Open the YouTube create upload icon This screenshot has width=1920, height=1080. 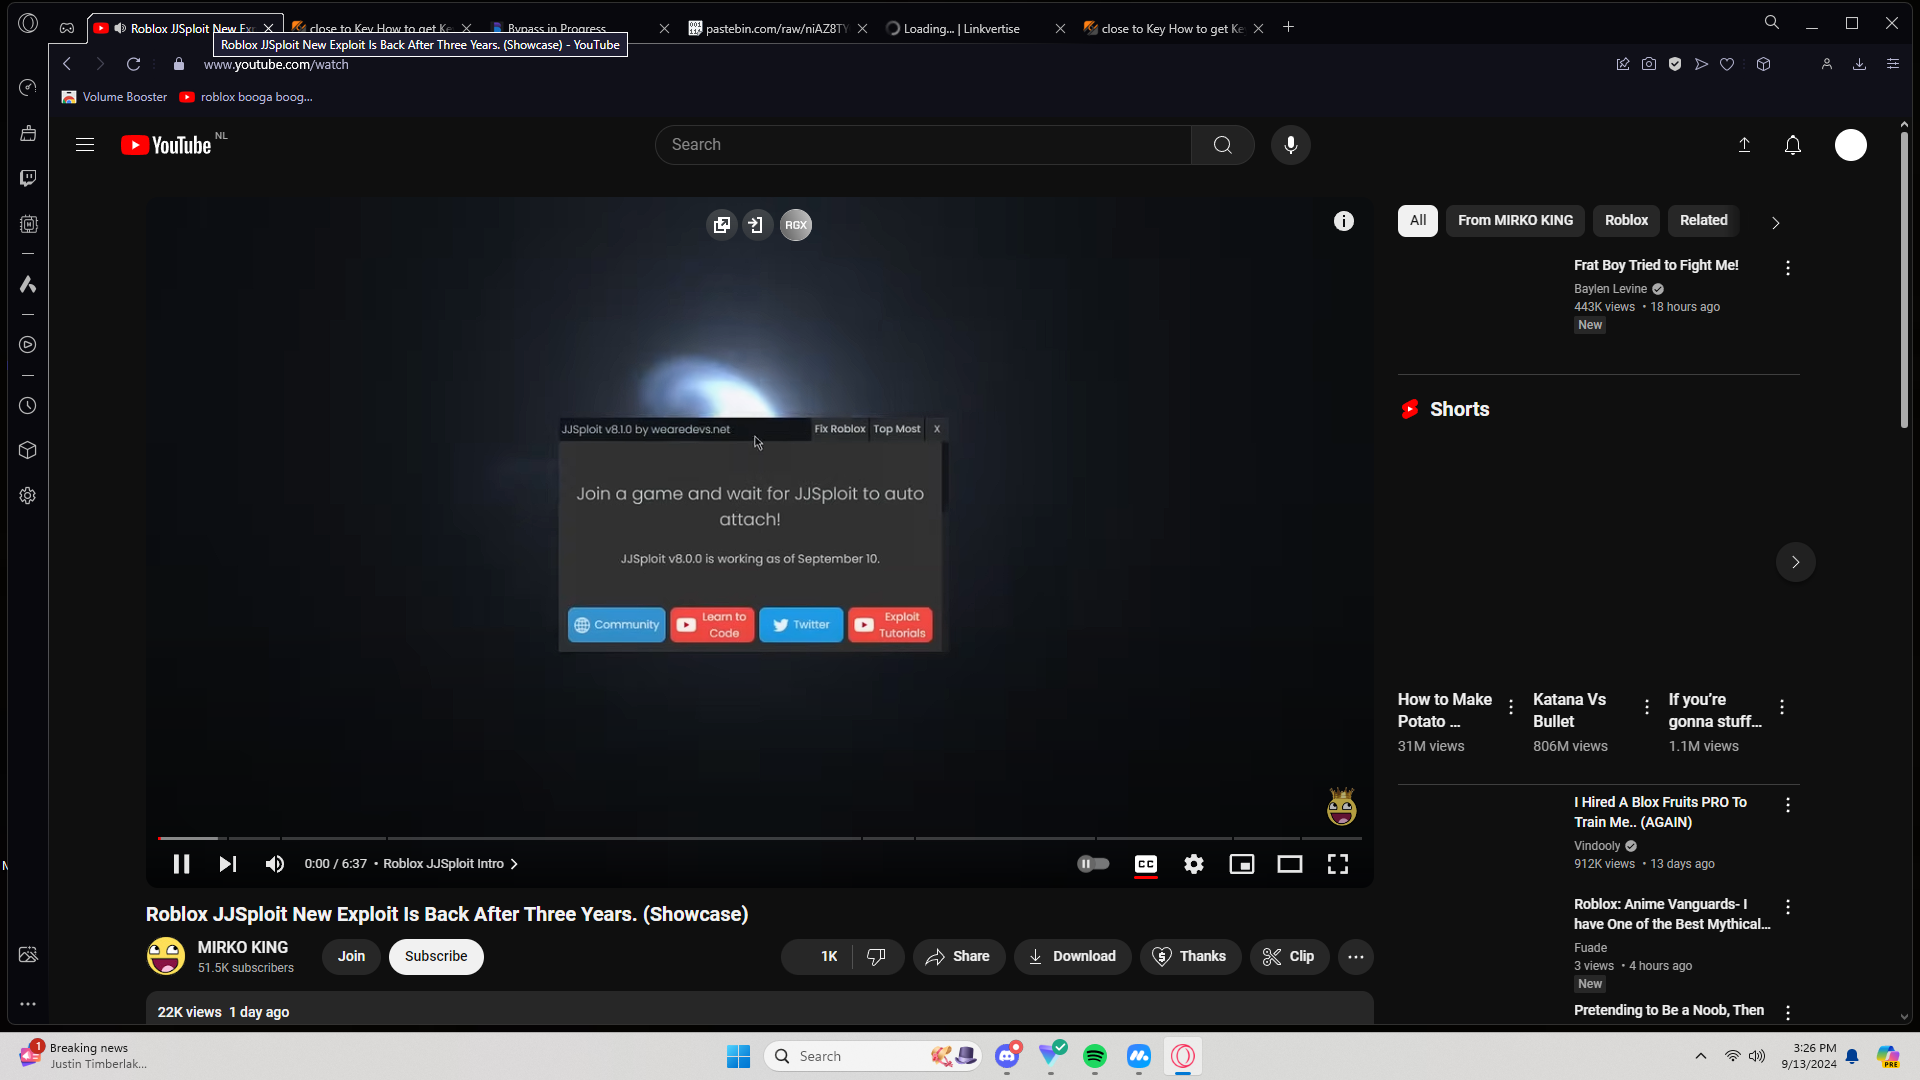(1744, 145)
